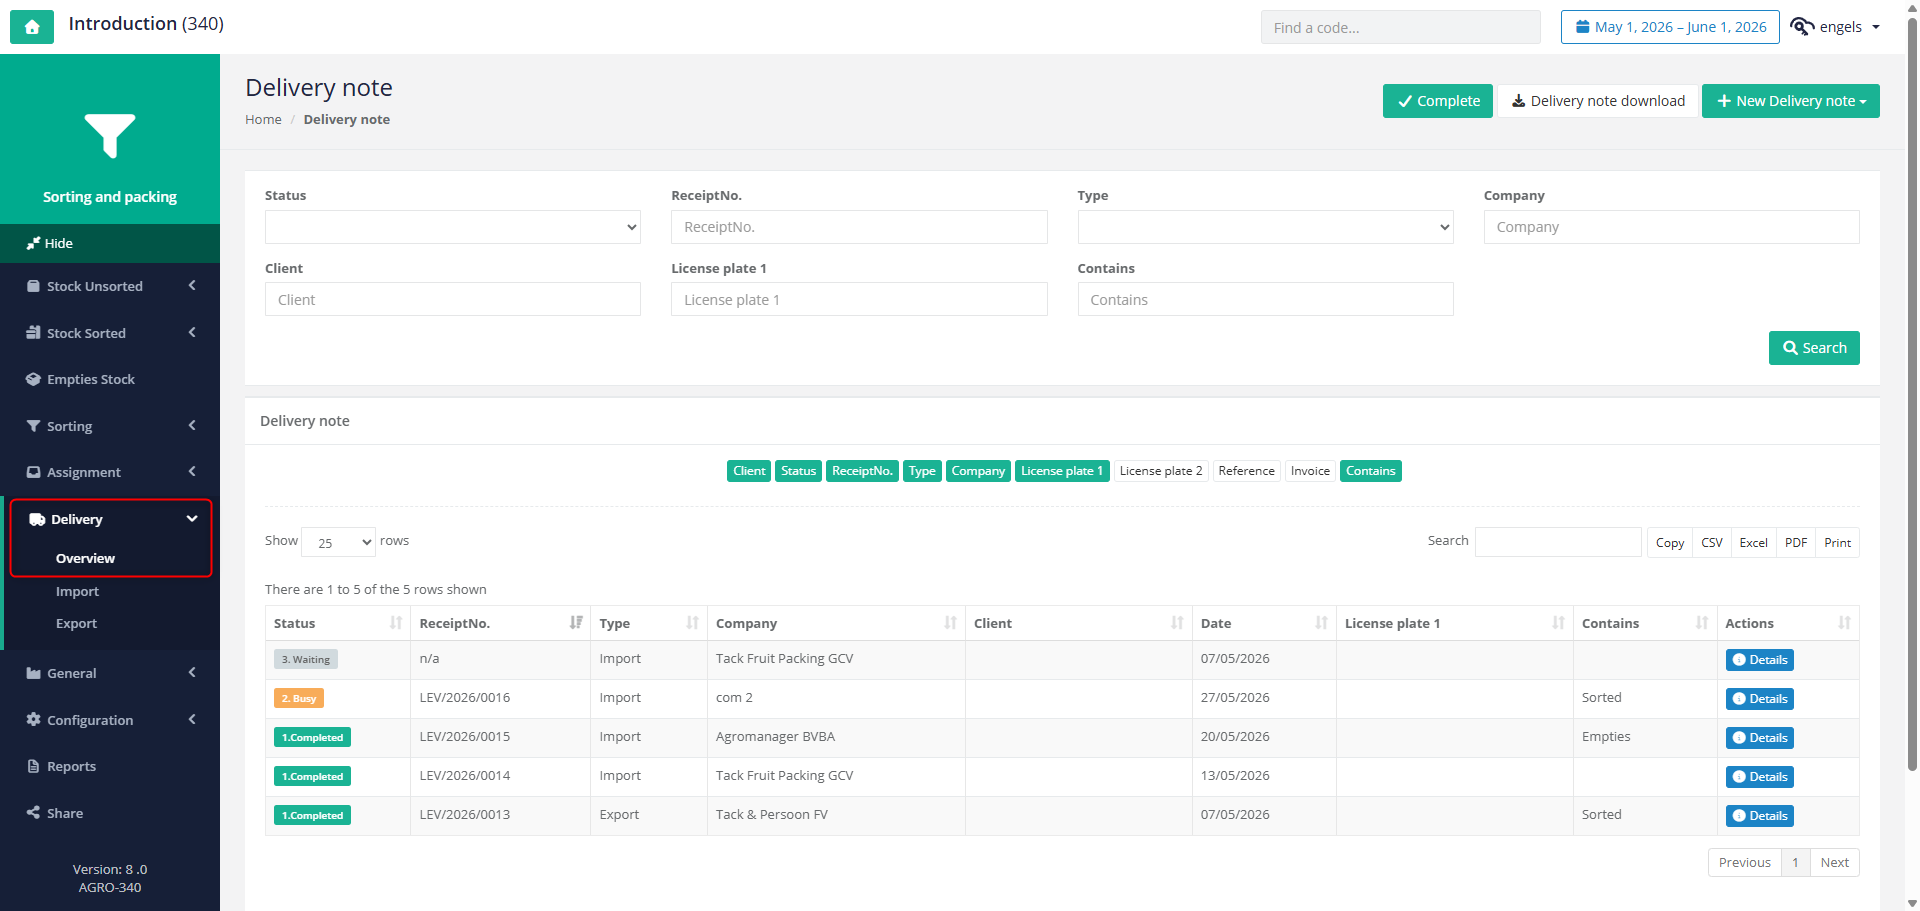Open the Import item under Delivery
The width and height of the screenshot is (1920, 911).
77,591
